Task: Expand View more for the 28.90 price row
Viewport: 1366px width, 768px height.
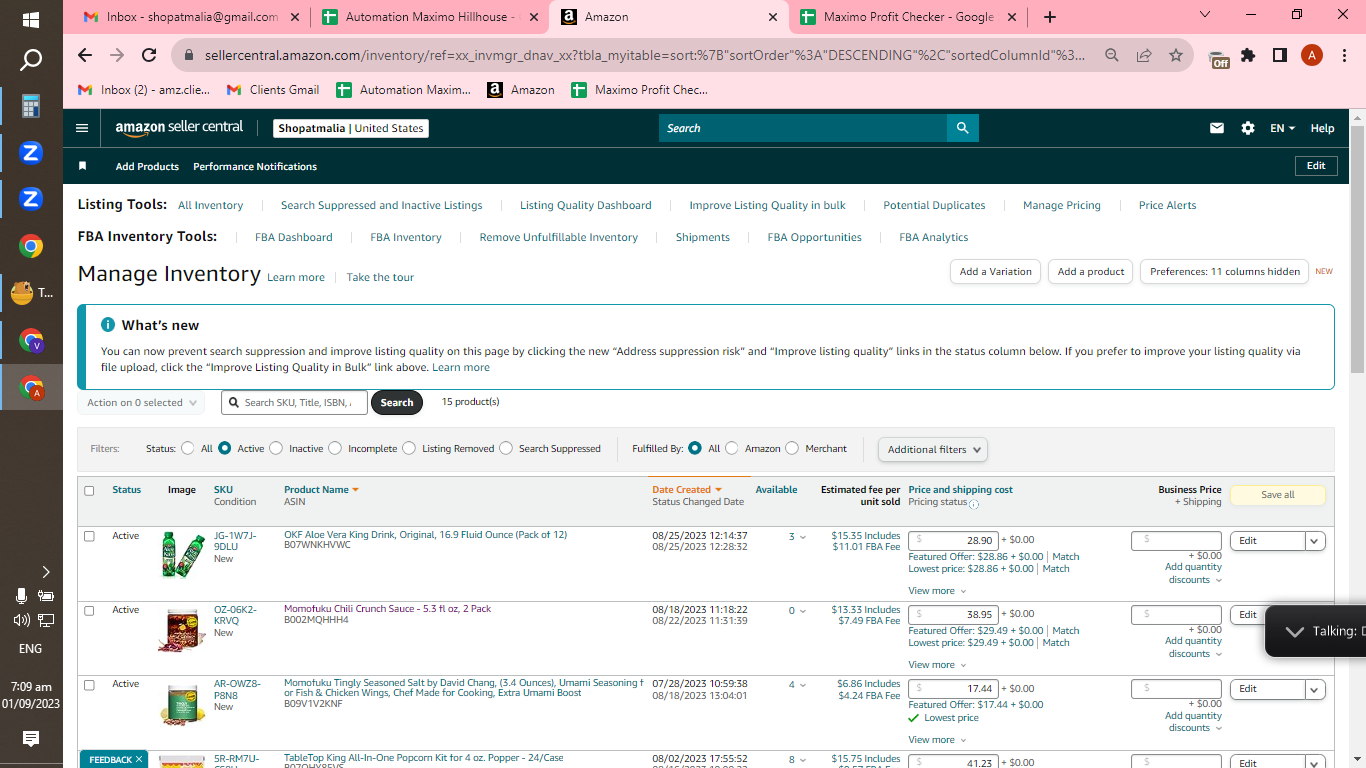Action: tap(937, 591)
